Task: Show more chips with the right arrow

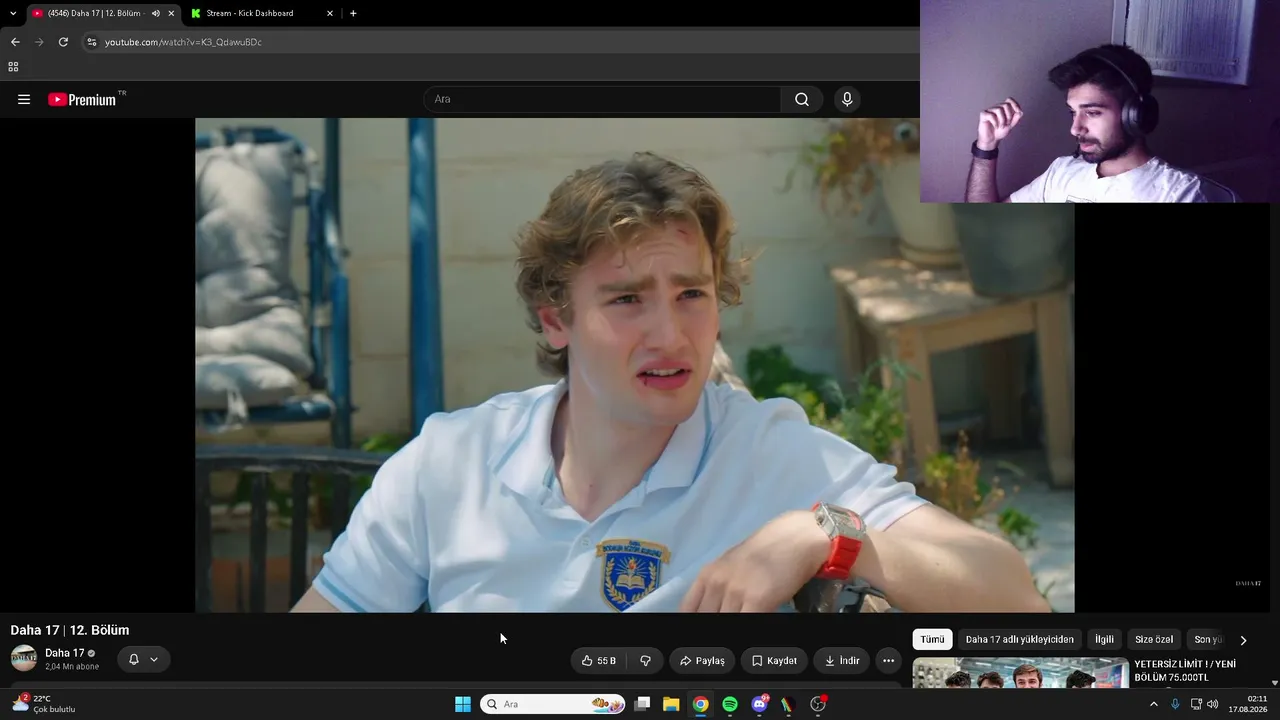Action: click(1243, 640)
